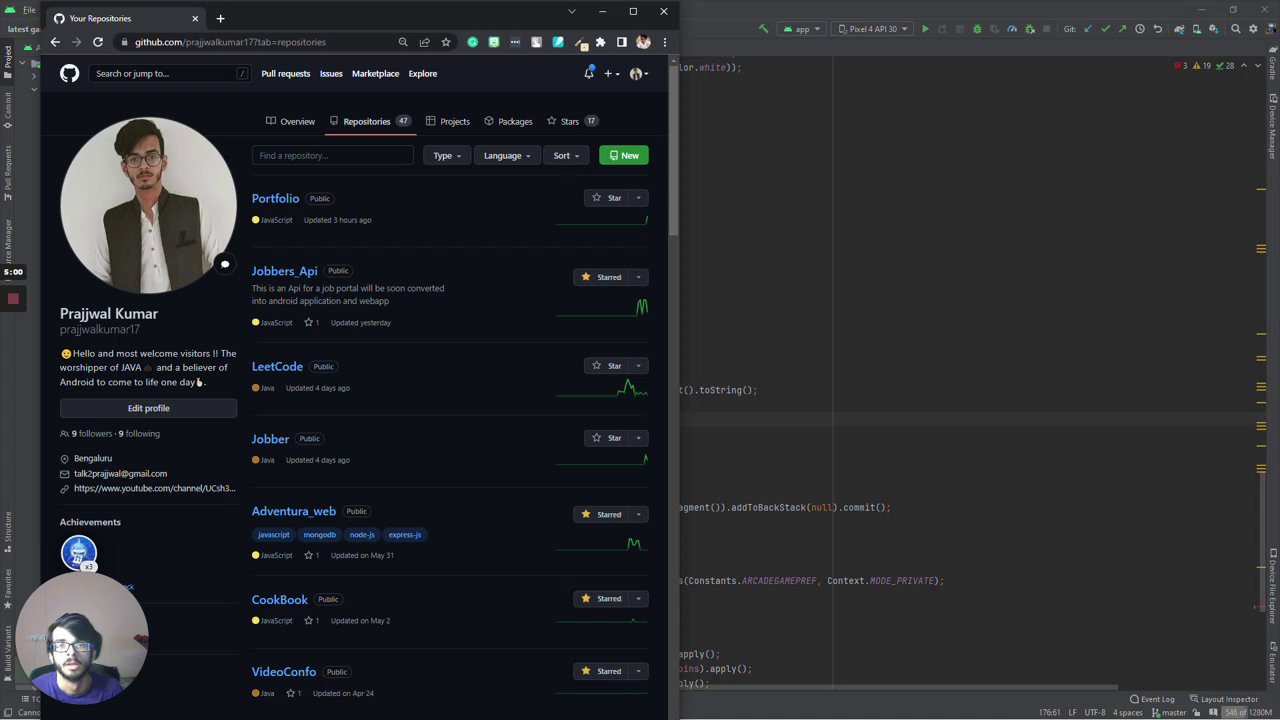Click the green New repository button
Screen dimensions: 1280x720
[624, 155]
